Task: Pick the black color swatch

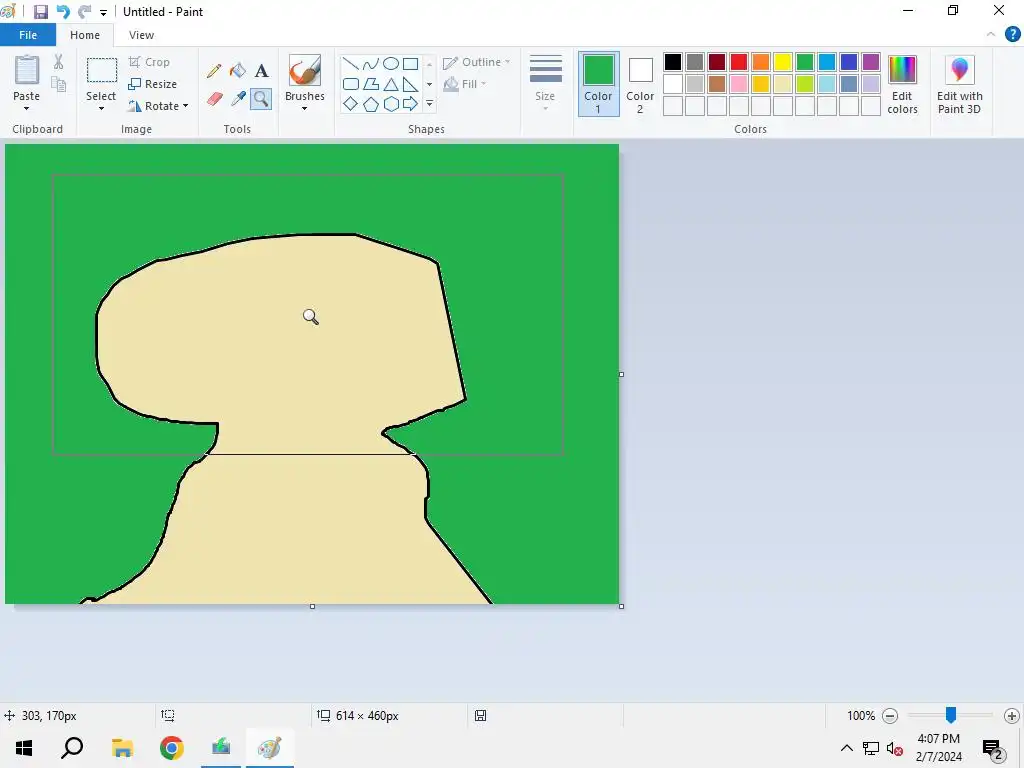Action: click(x=673, y=62)
